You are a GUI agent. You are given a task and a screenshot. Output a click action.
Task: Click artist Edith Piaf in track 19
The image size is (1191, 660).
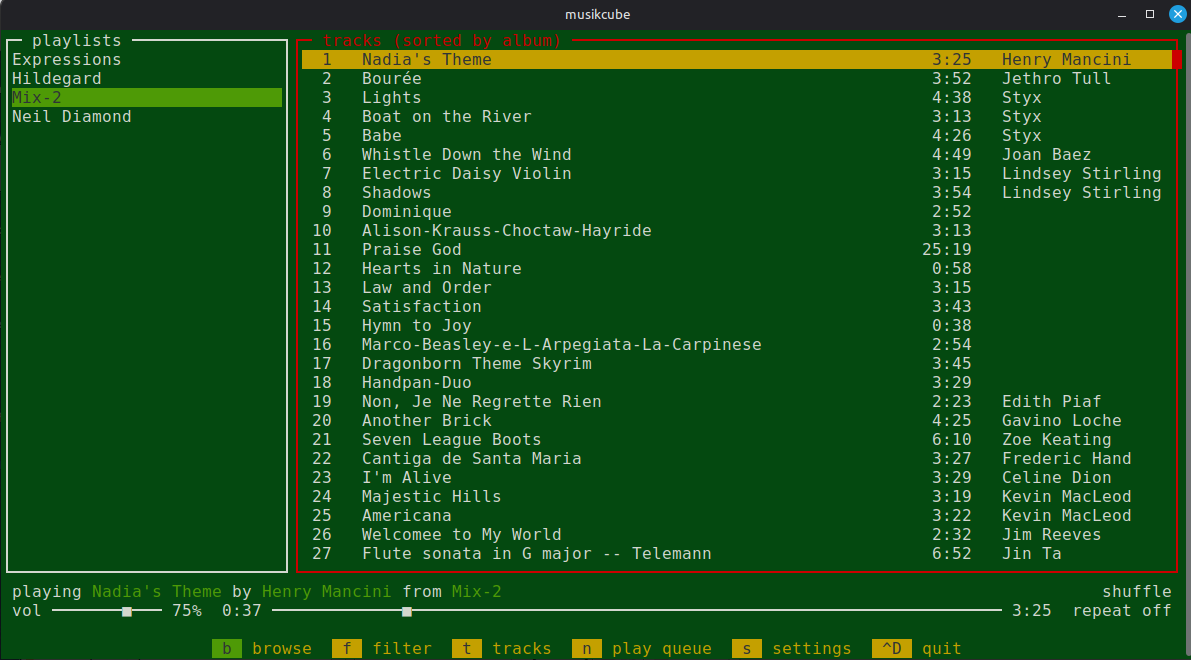[1051, 402]
